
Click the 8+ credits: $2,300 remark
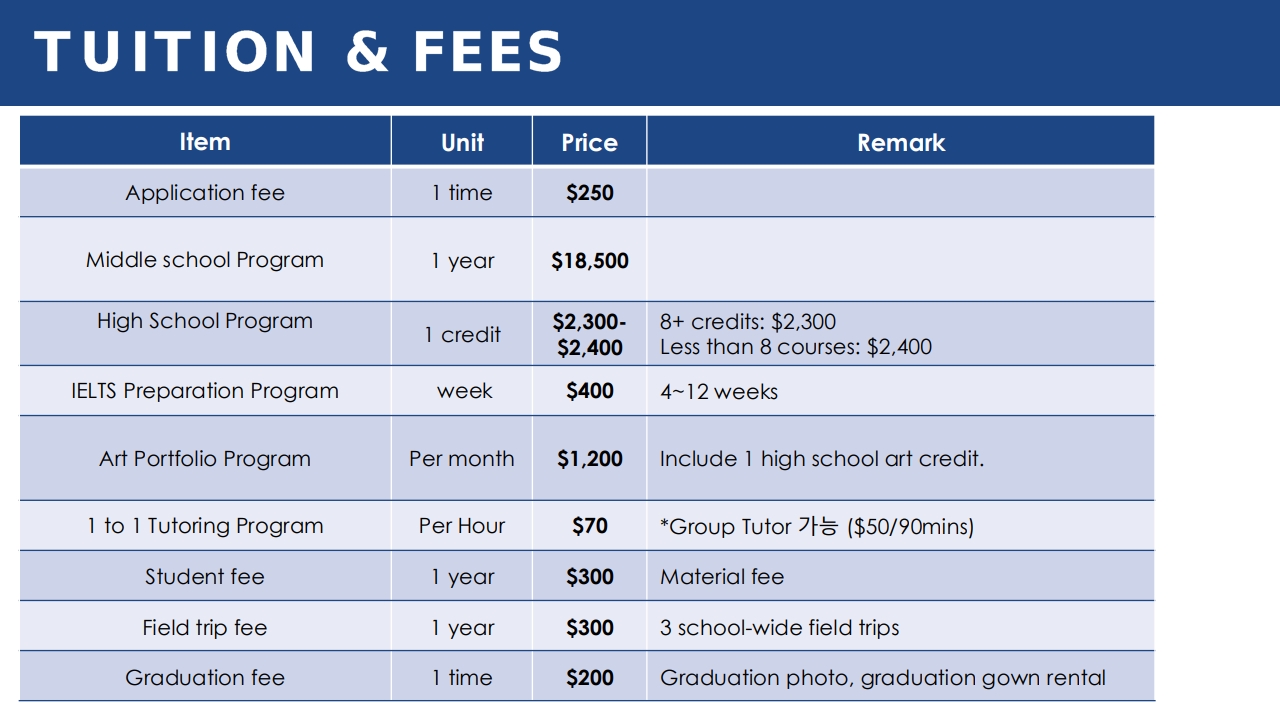click(x=748, y=322)
